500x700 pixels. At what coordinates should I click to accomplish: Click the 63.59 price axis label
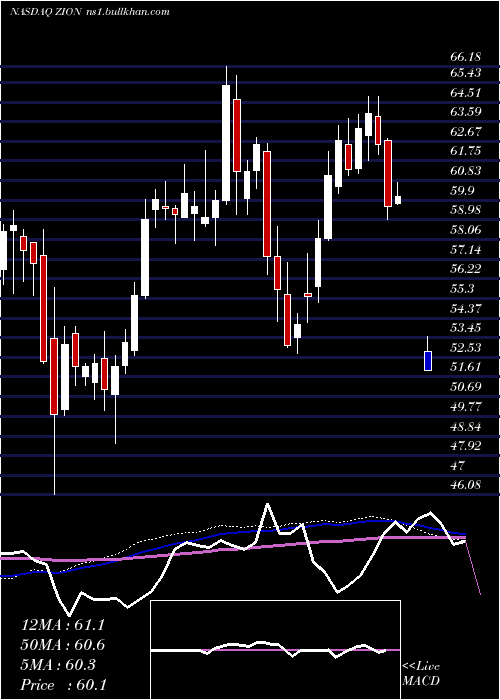pos(465,112)
